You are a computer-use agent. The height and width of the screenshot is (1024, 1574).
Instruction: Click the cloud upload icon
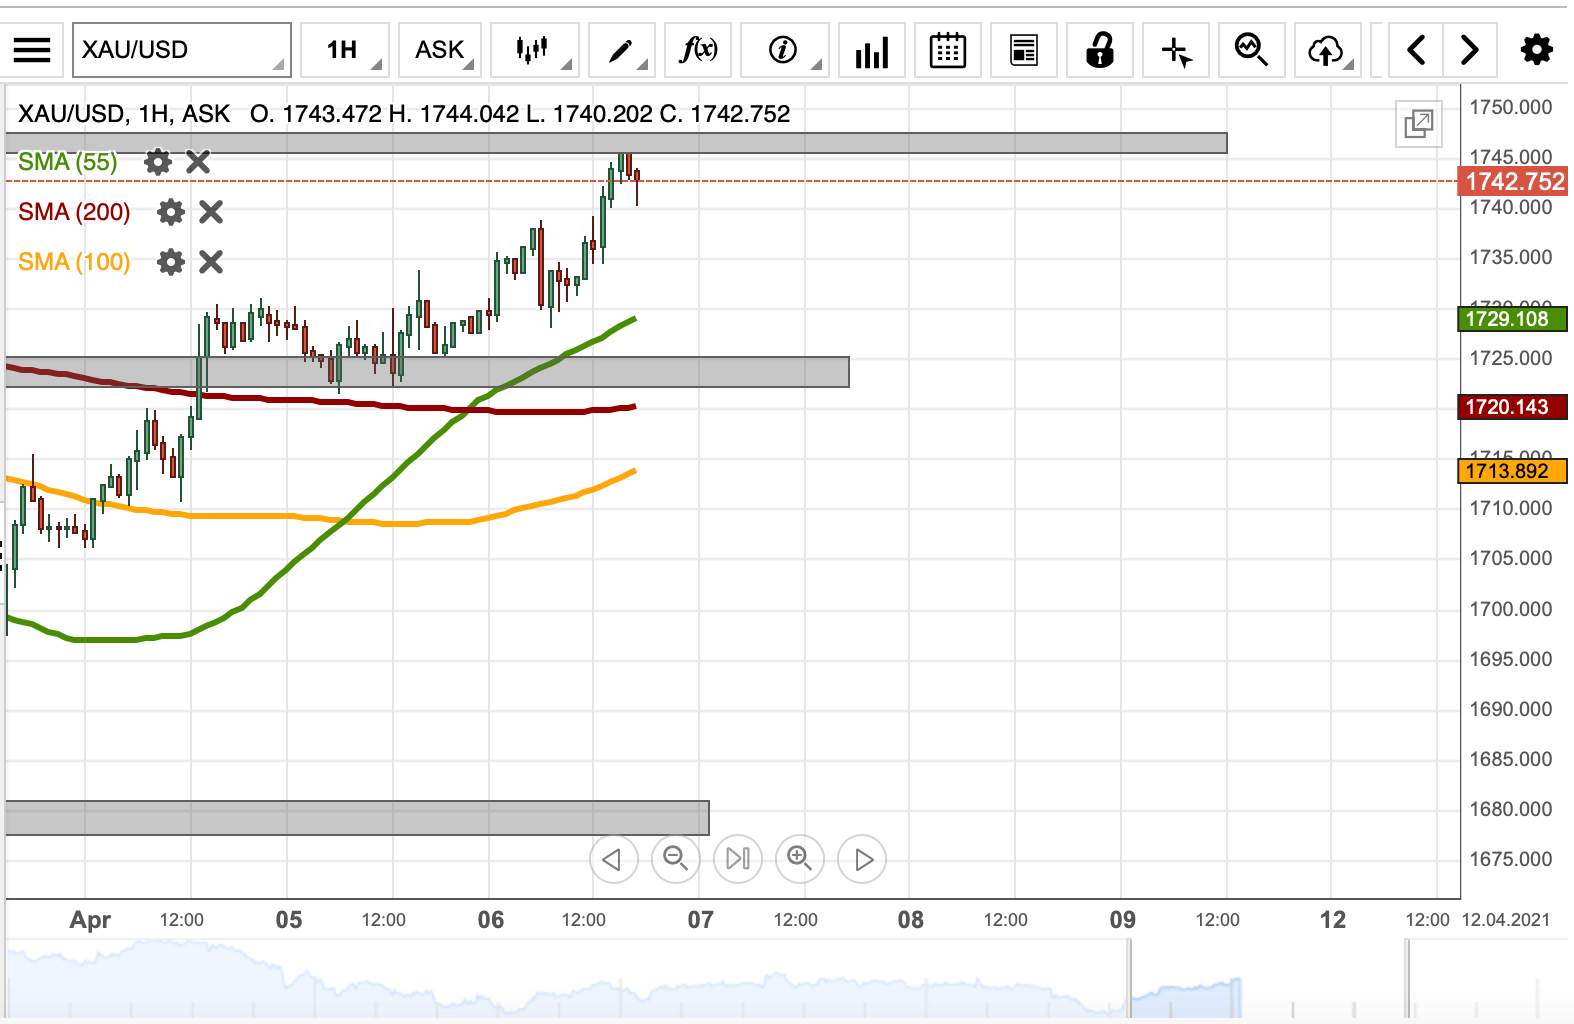click(x=1328, y=50)
